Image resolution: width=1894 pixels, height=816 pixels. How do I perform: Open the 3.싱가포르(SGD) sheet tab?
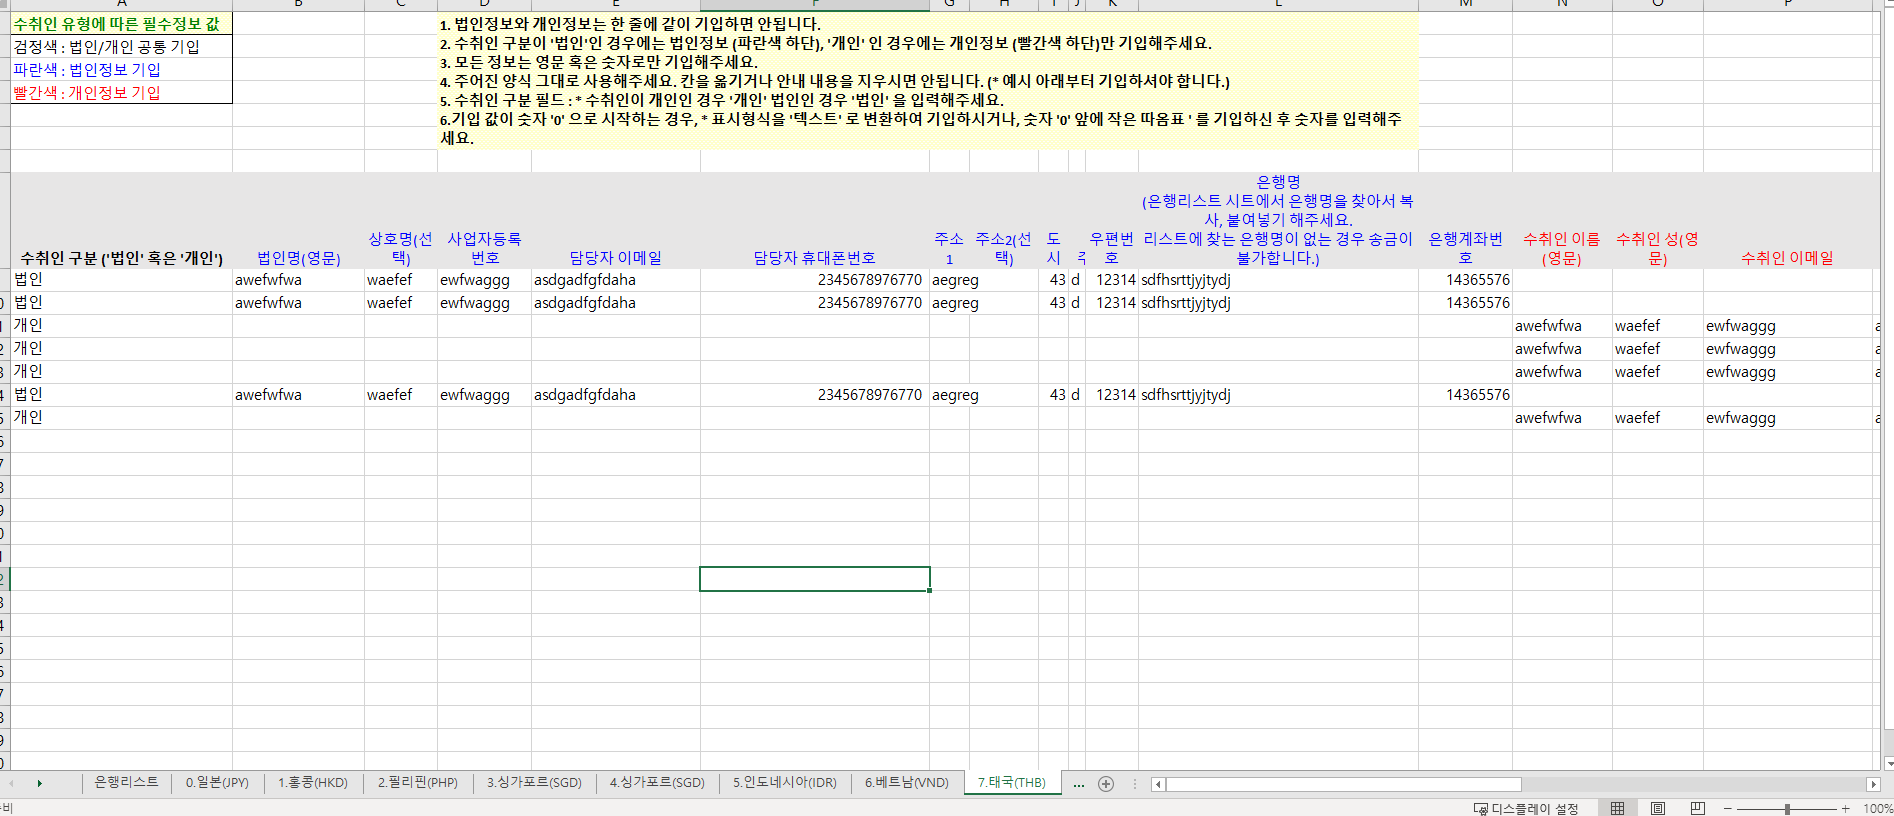coord(534,782)
